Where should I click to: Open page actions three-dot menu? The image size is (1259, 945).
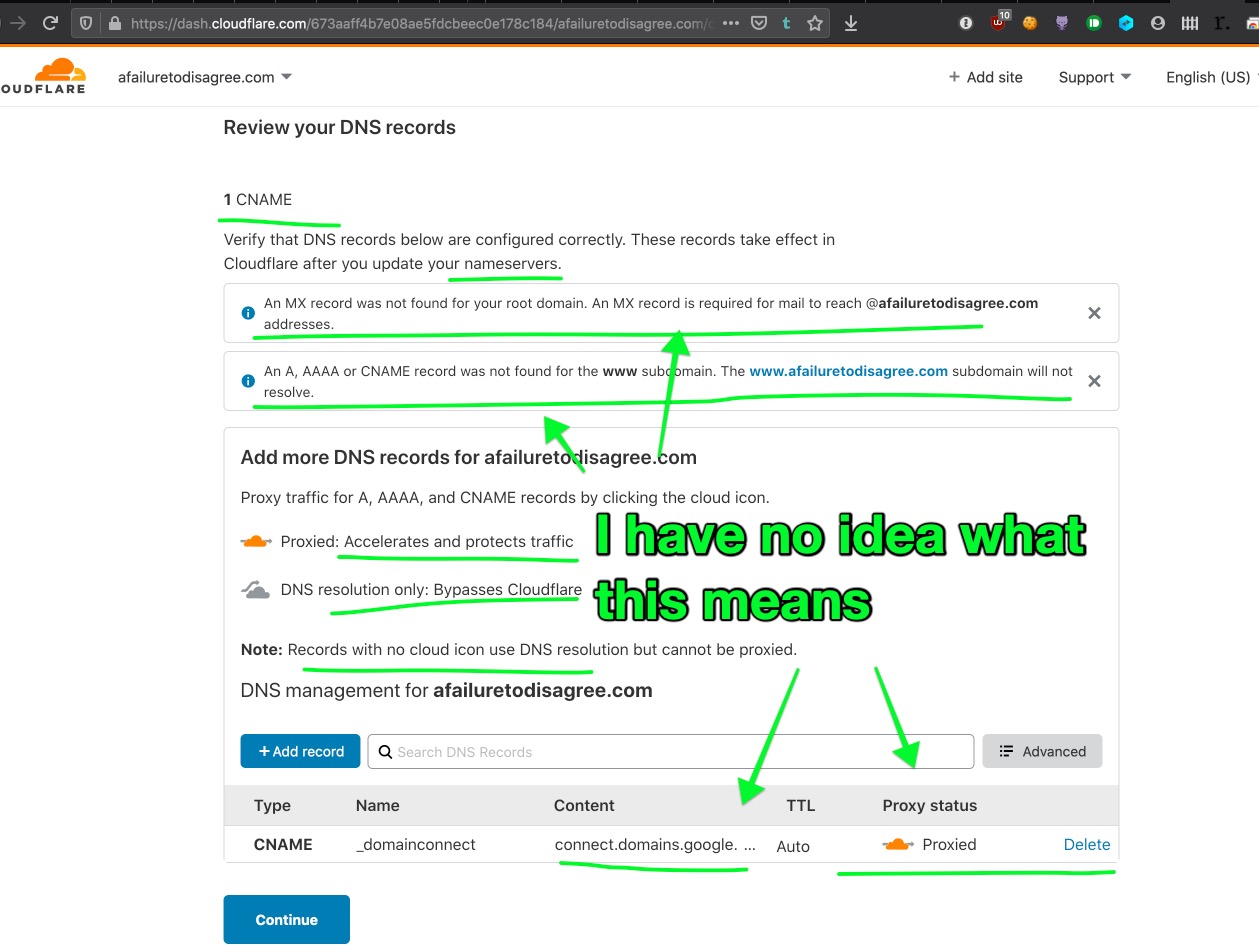pos(731,23)
